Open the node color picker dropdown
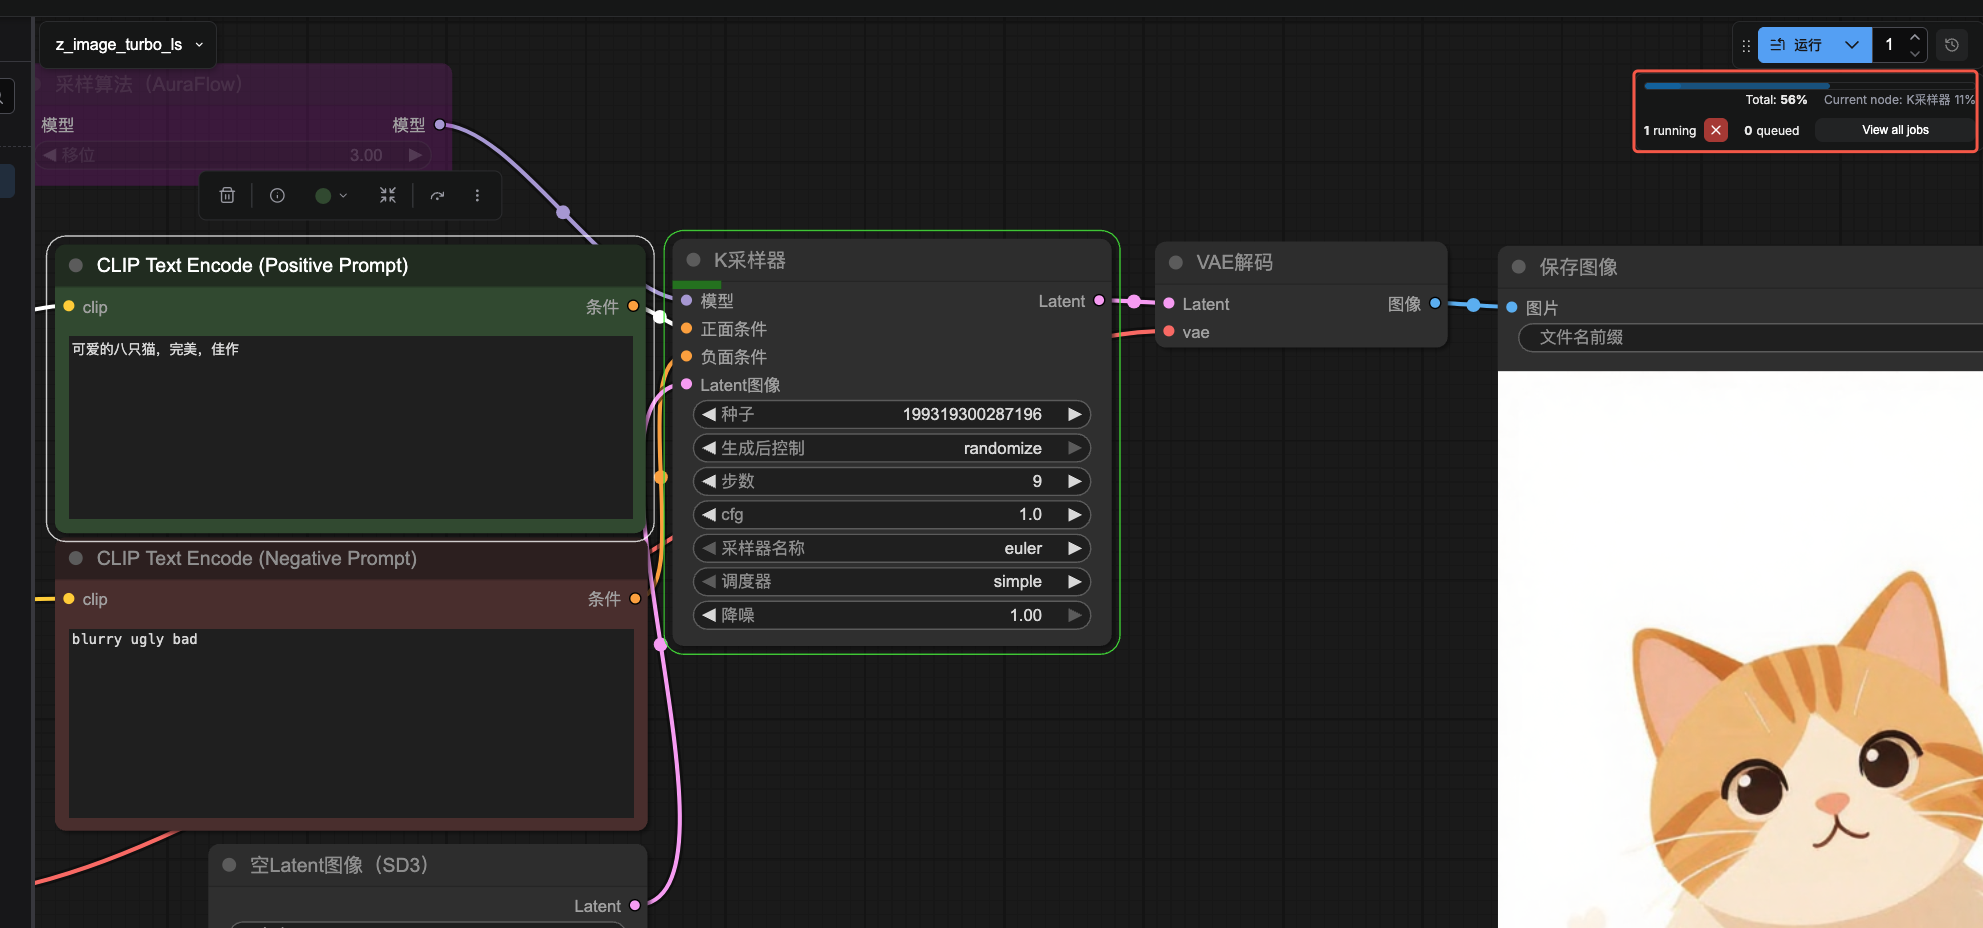 [331, 196]
